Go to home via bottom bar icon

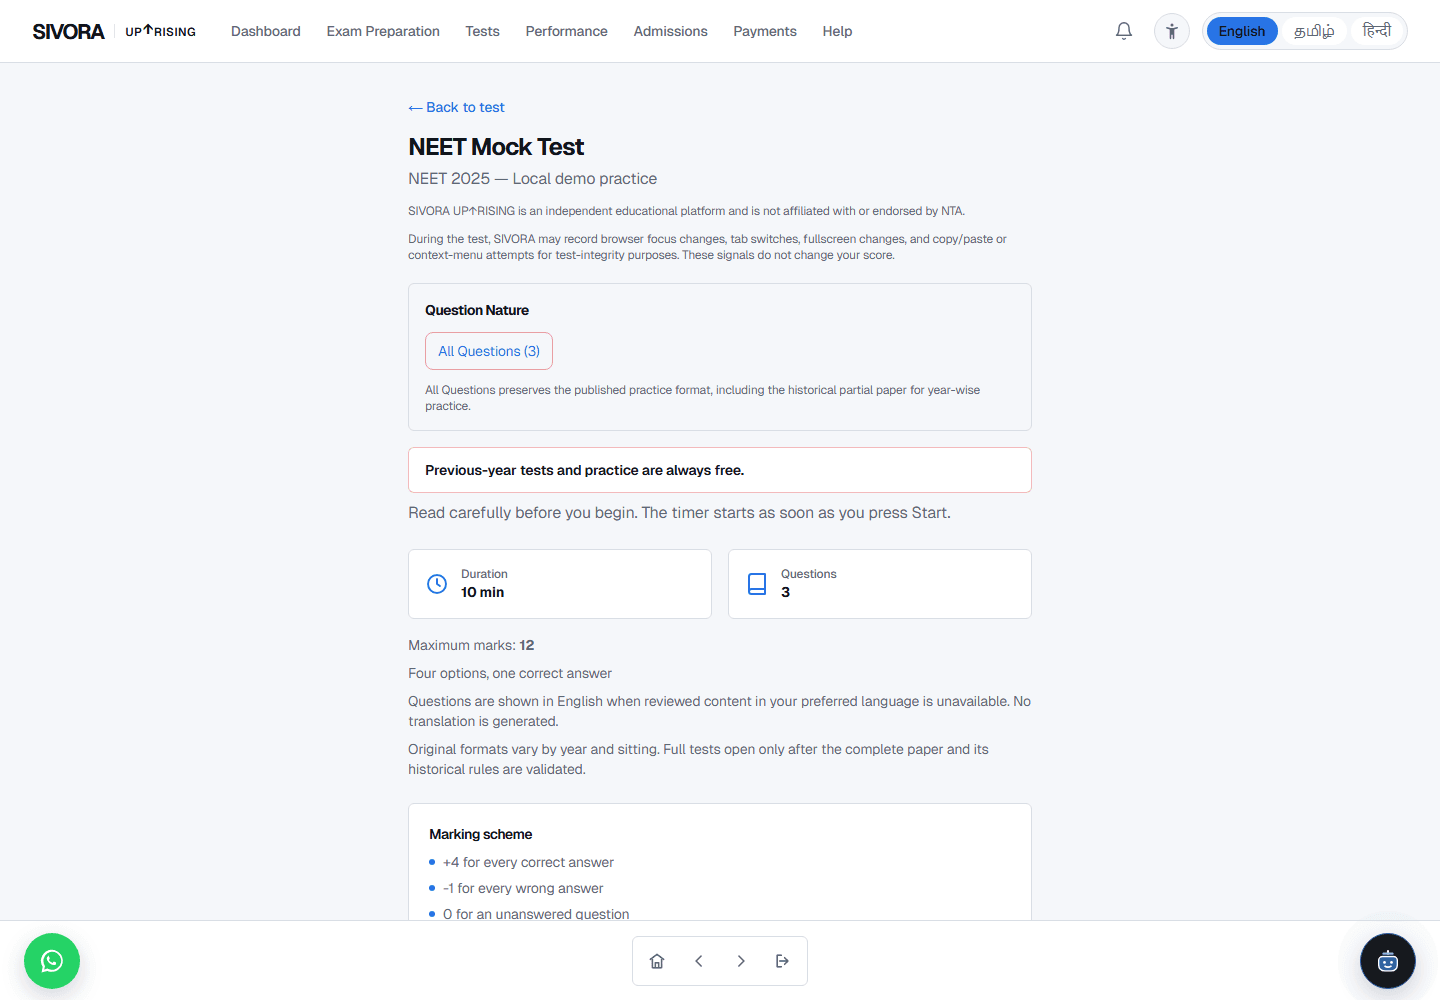click(657, 961)
